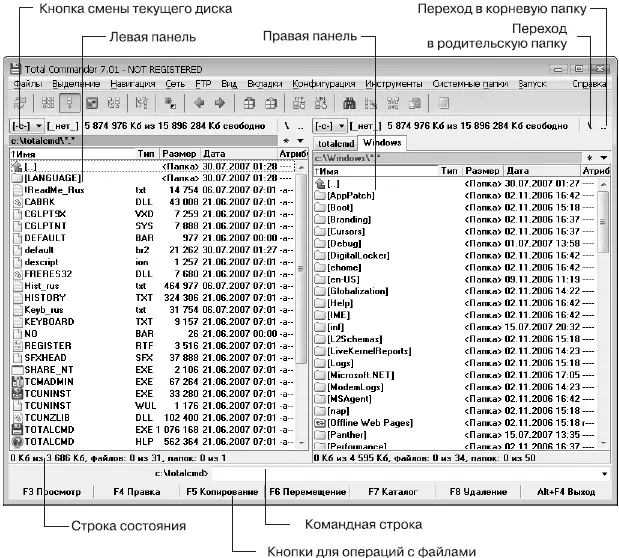Viewport: 619px width, 558px height.
Task: Click right panel vertical scrollbar thumb
Action: click(x=603, y=222)
